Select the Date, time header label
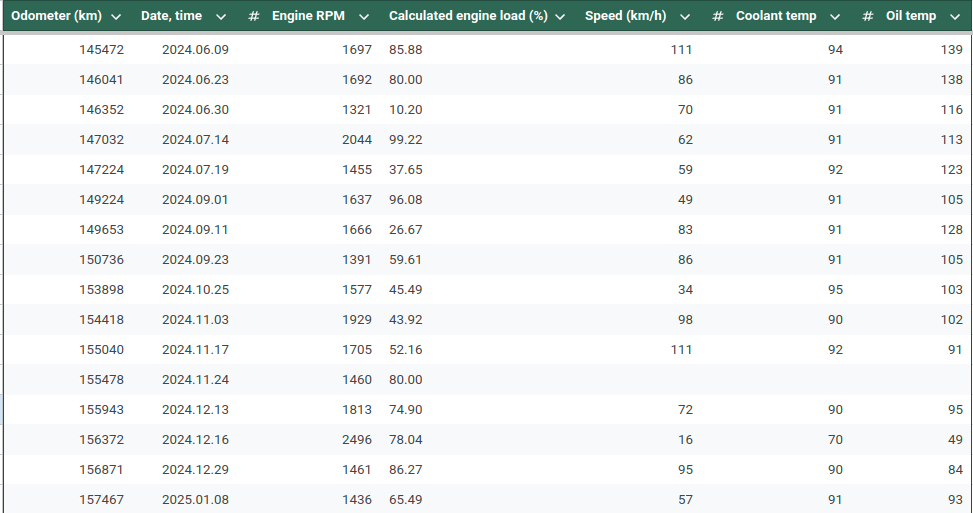 coord(171,16)
